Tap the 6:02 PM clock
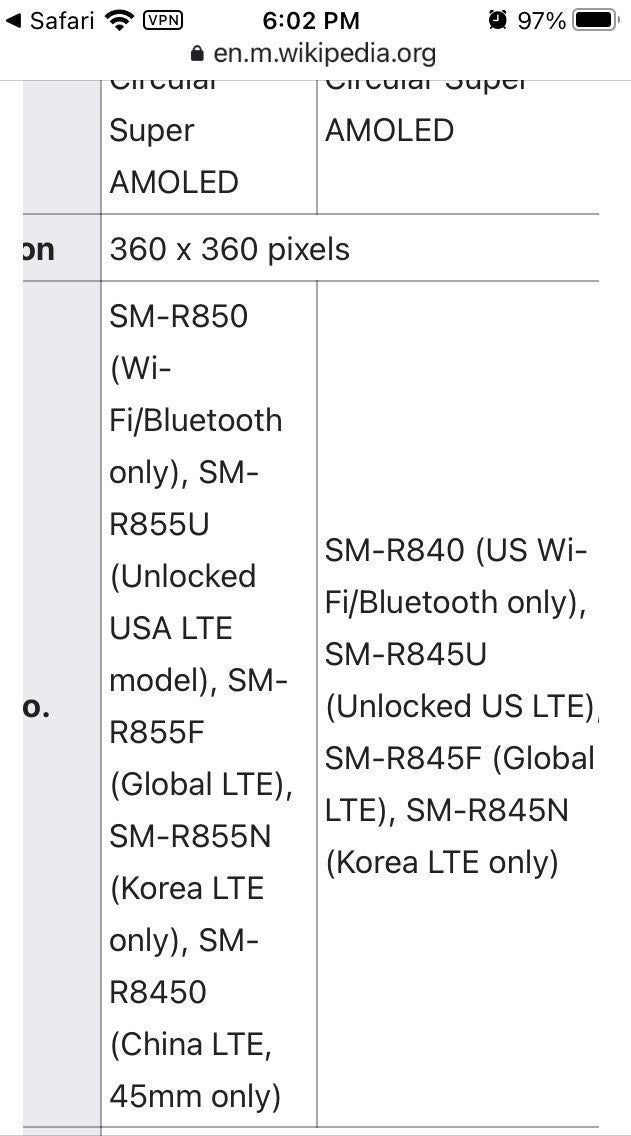Screen dimensions: 631x1136 click(311, 20)
